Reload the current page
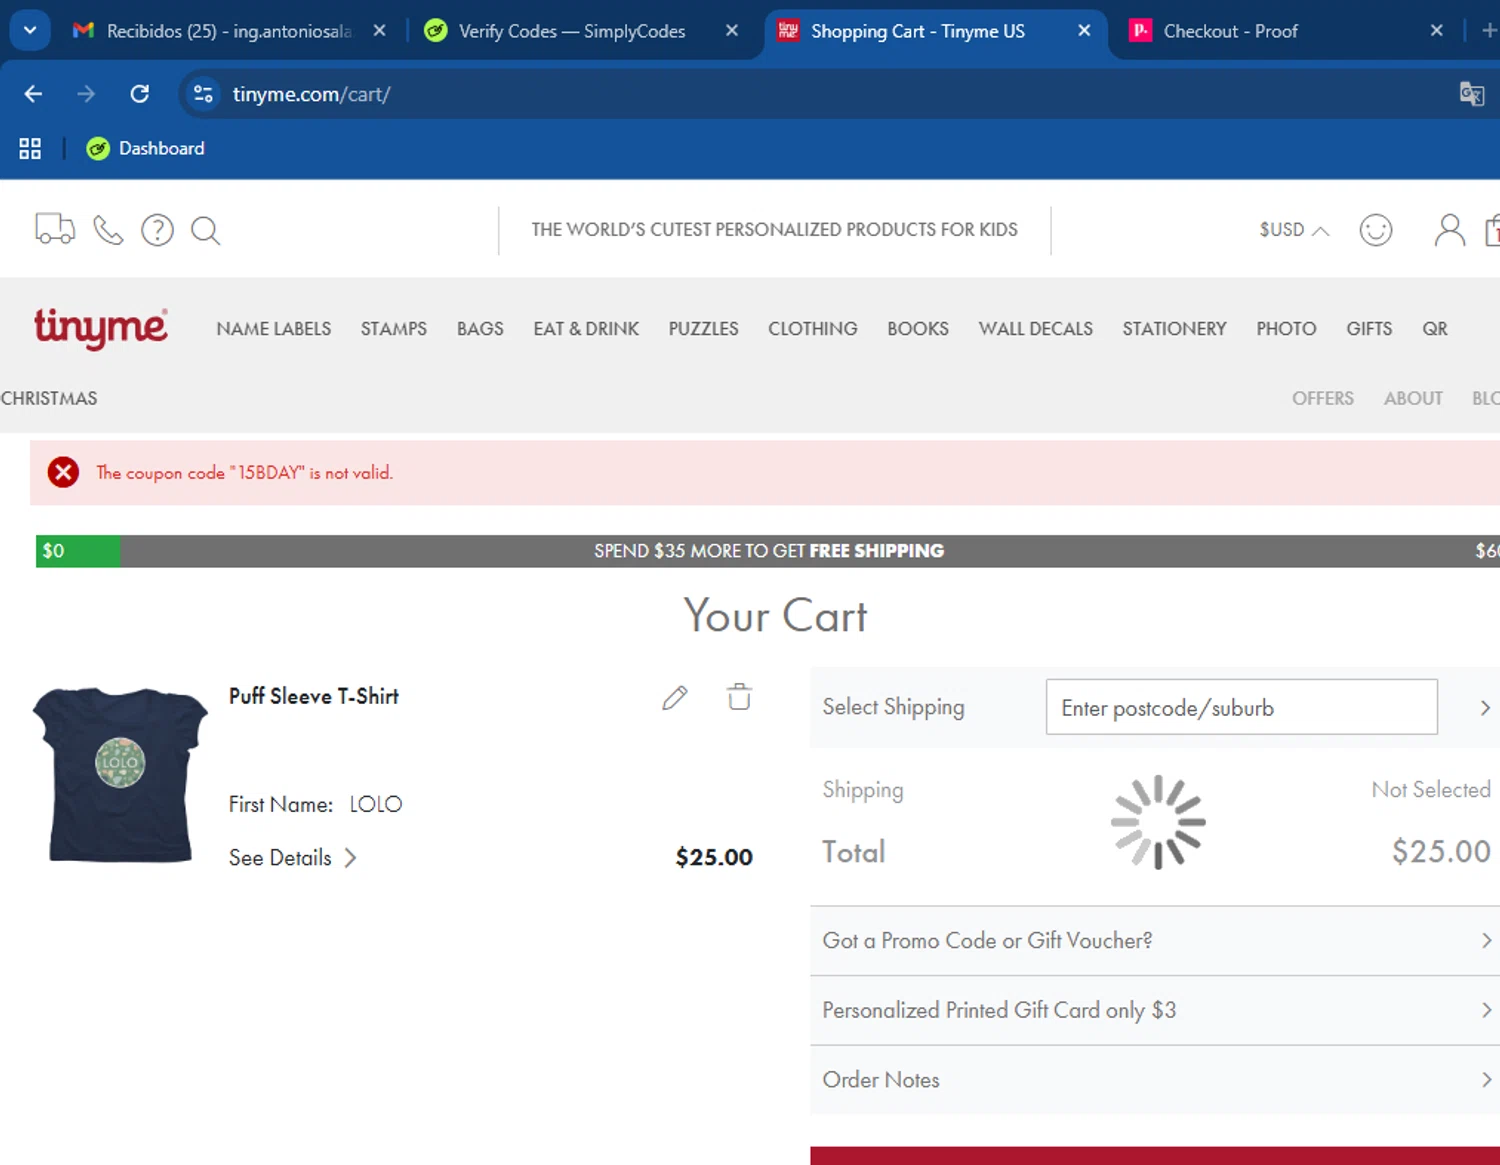 (x=140, y=94)
